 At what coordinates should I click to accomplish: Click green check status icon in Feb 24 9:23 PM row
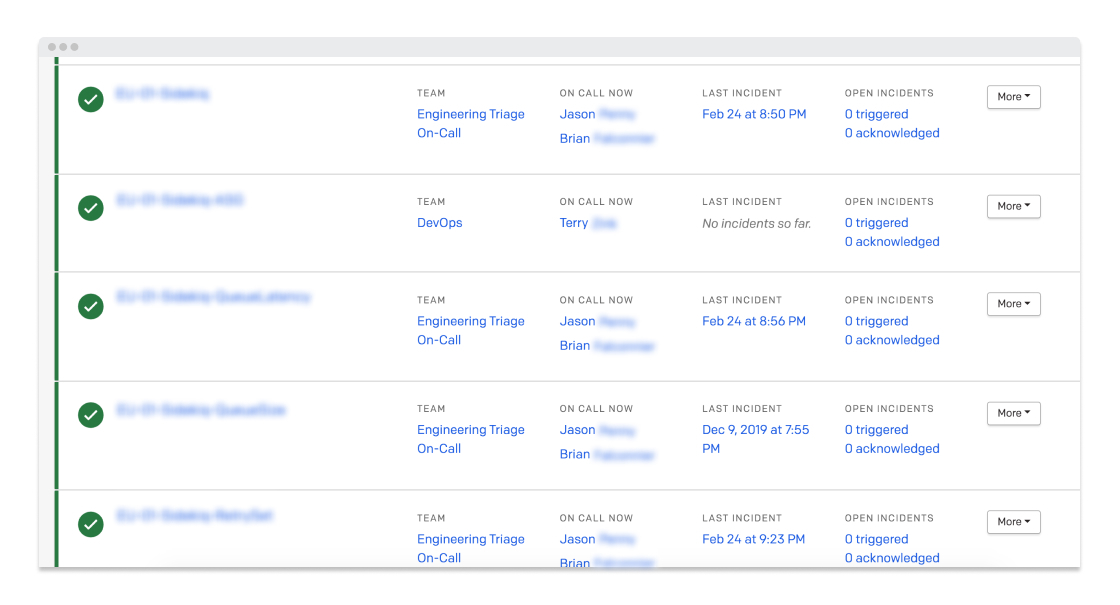[x=91, y=524]
